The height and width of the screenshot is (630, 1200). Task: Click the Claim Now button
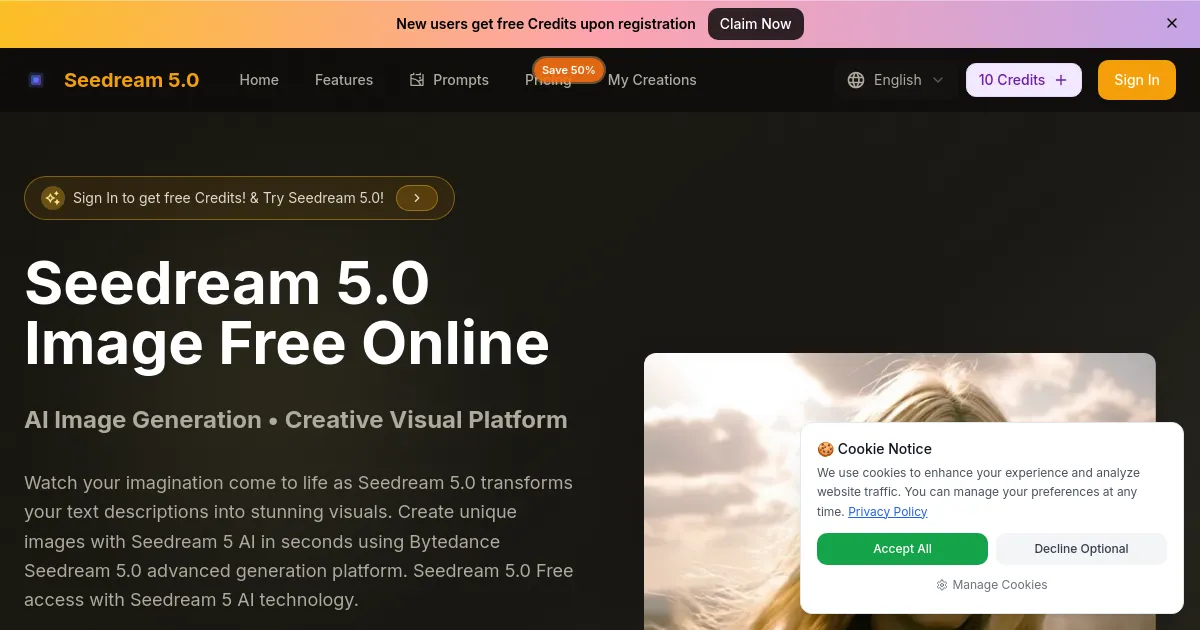(755, 23)
